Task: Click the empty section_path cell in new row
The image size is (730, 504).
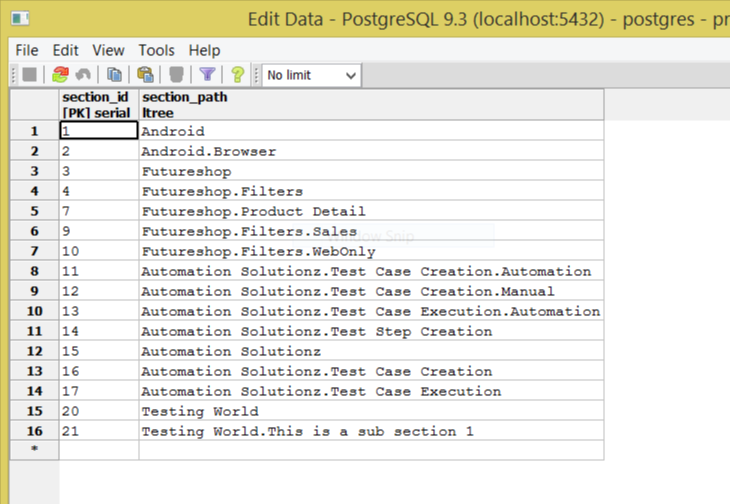Action: point(371,450)
